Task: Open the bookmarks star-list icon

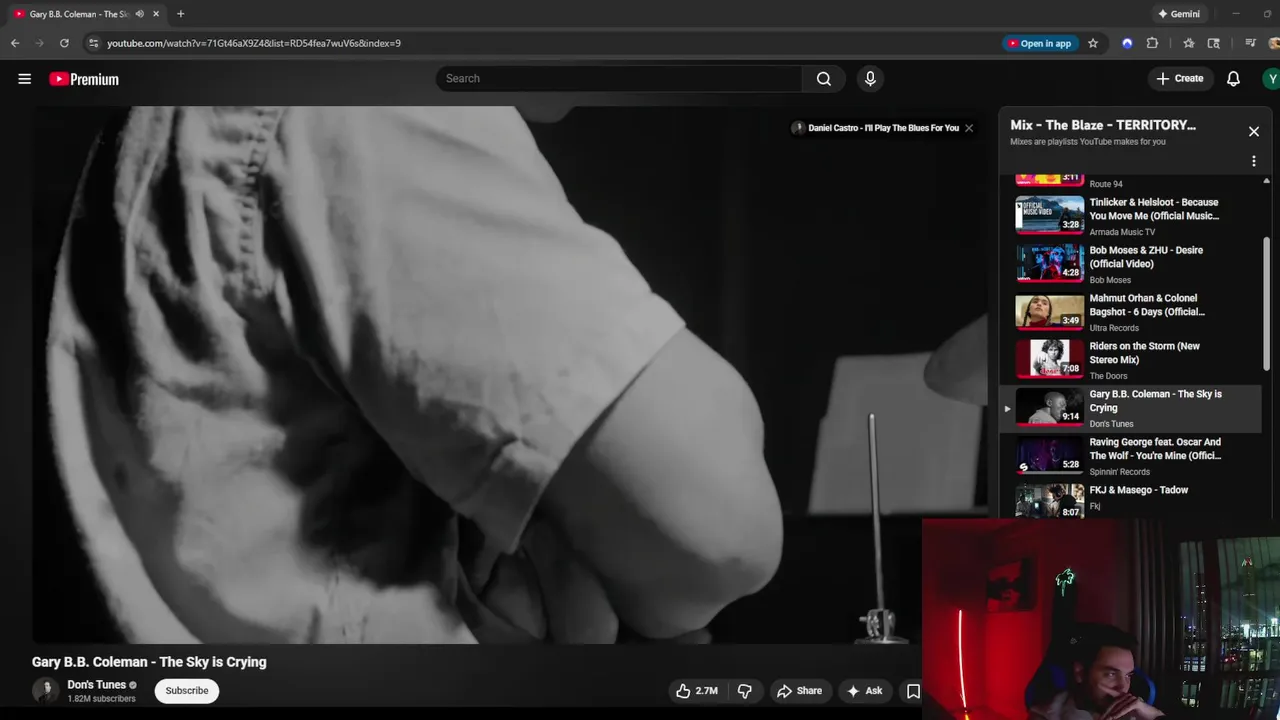Action: (x=1188, y=43)
